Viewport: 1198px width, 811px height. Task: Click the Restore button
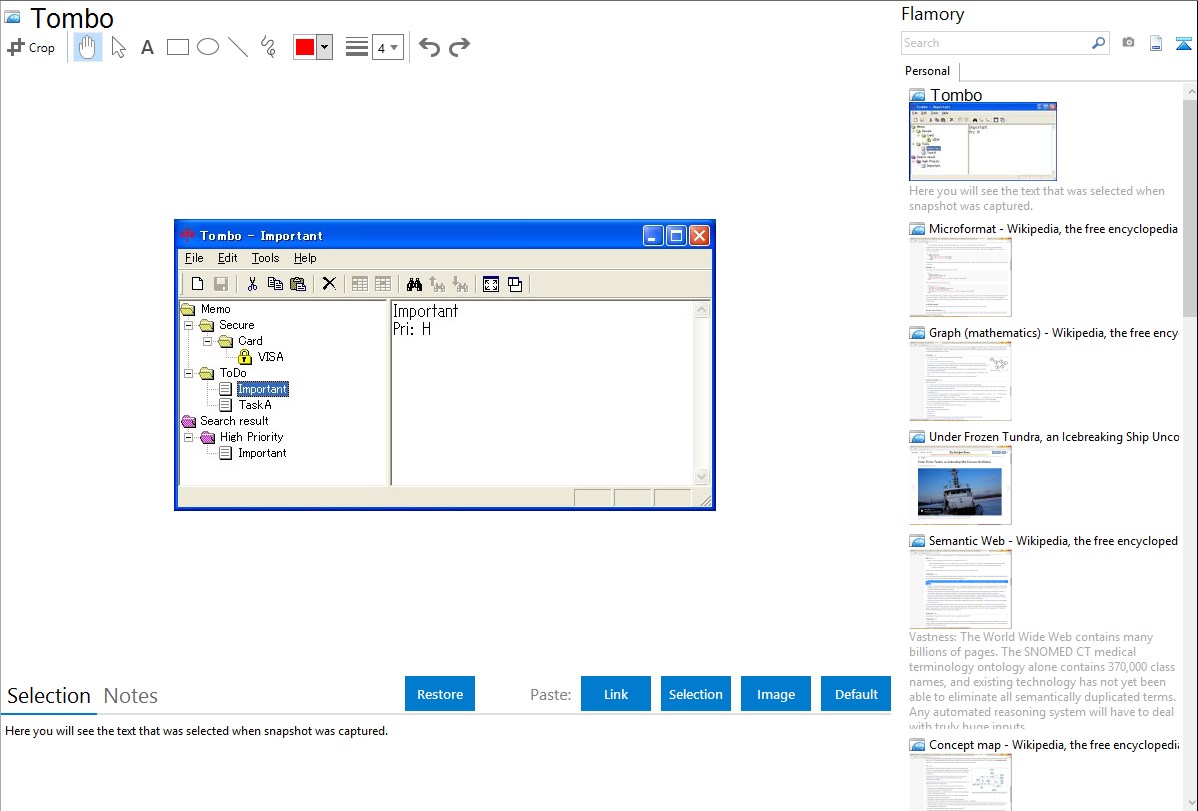click(440, 694)
